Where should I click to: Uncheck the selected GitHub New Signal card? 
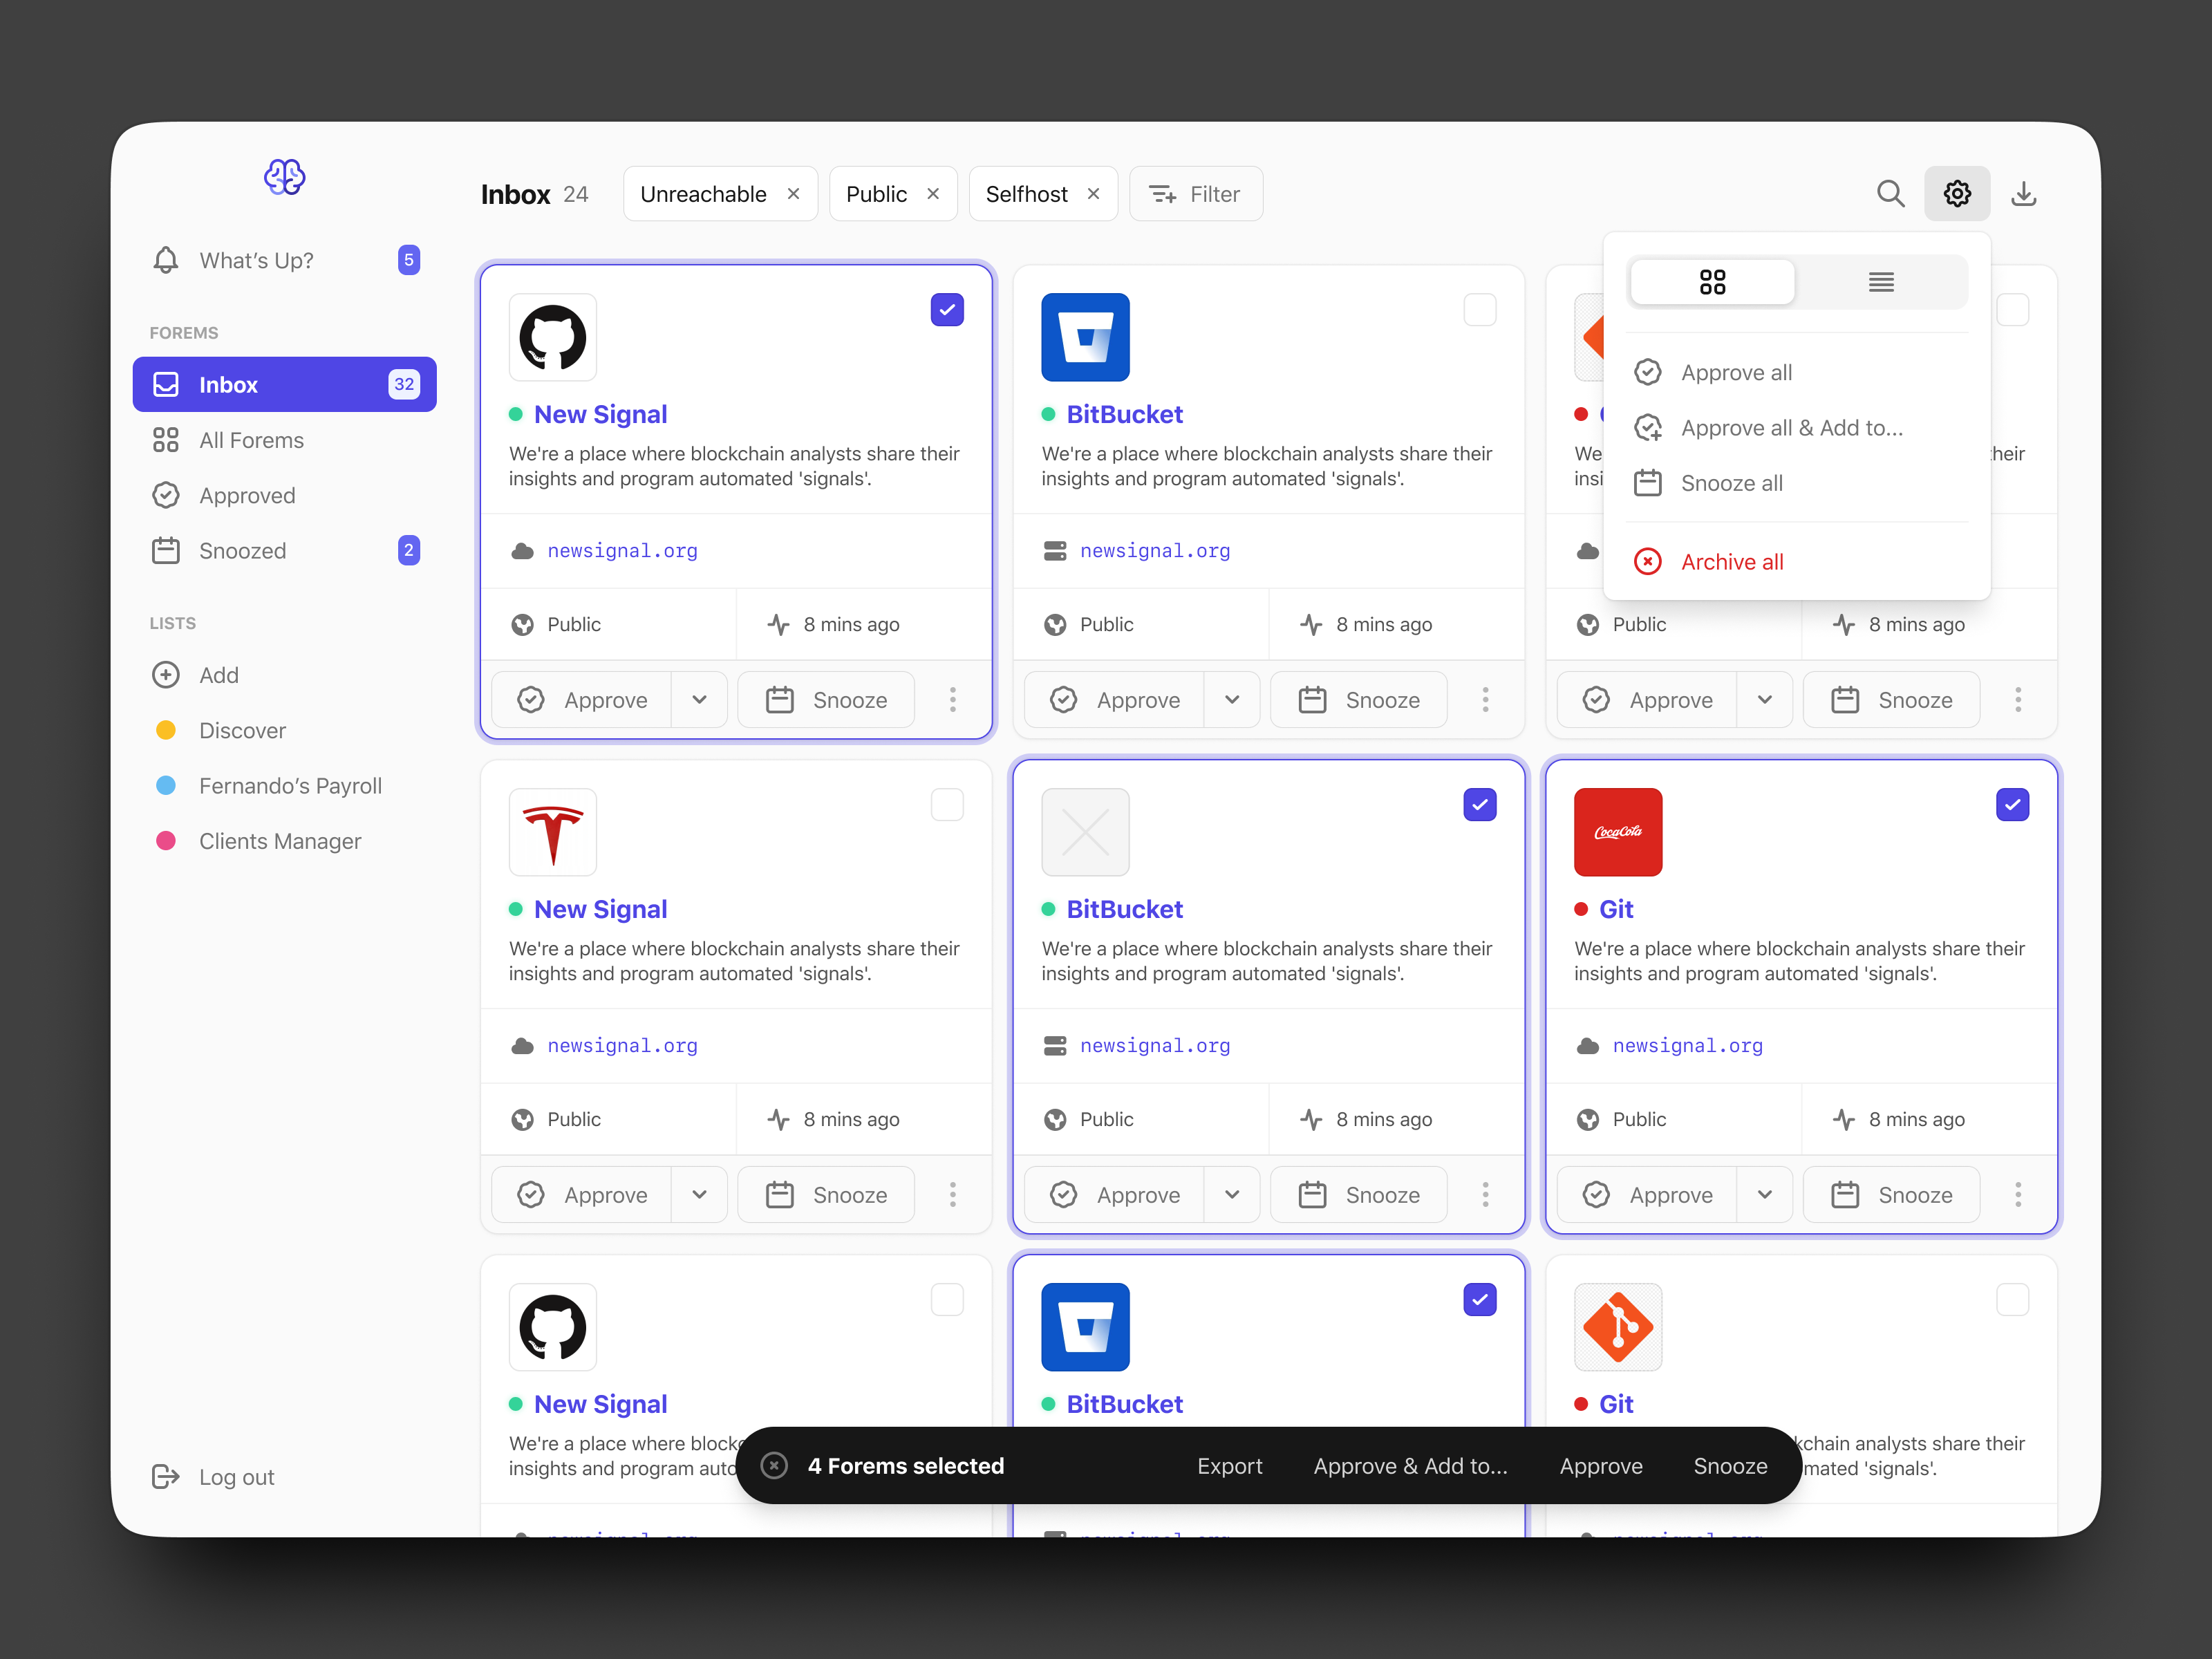[x=947, y=310]
